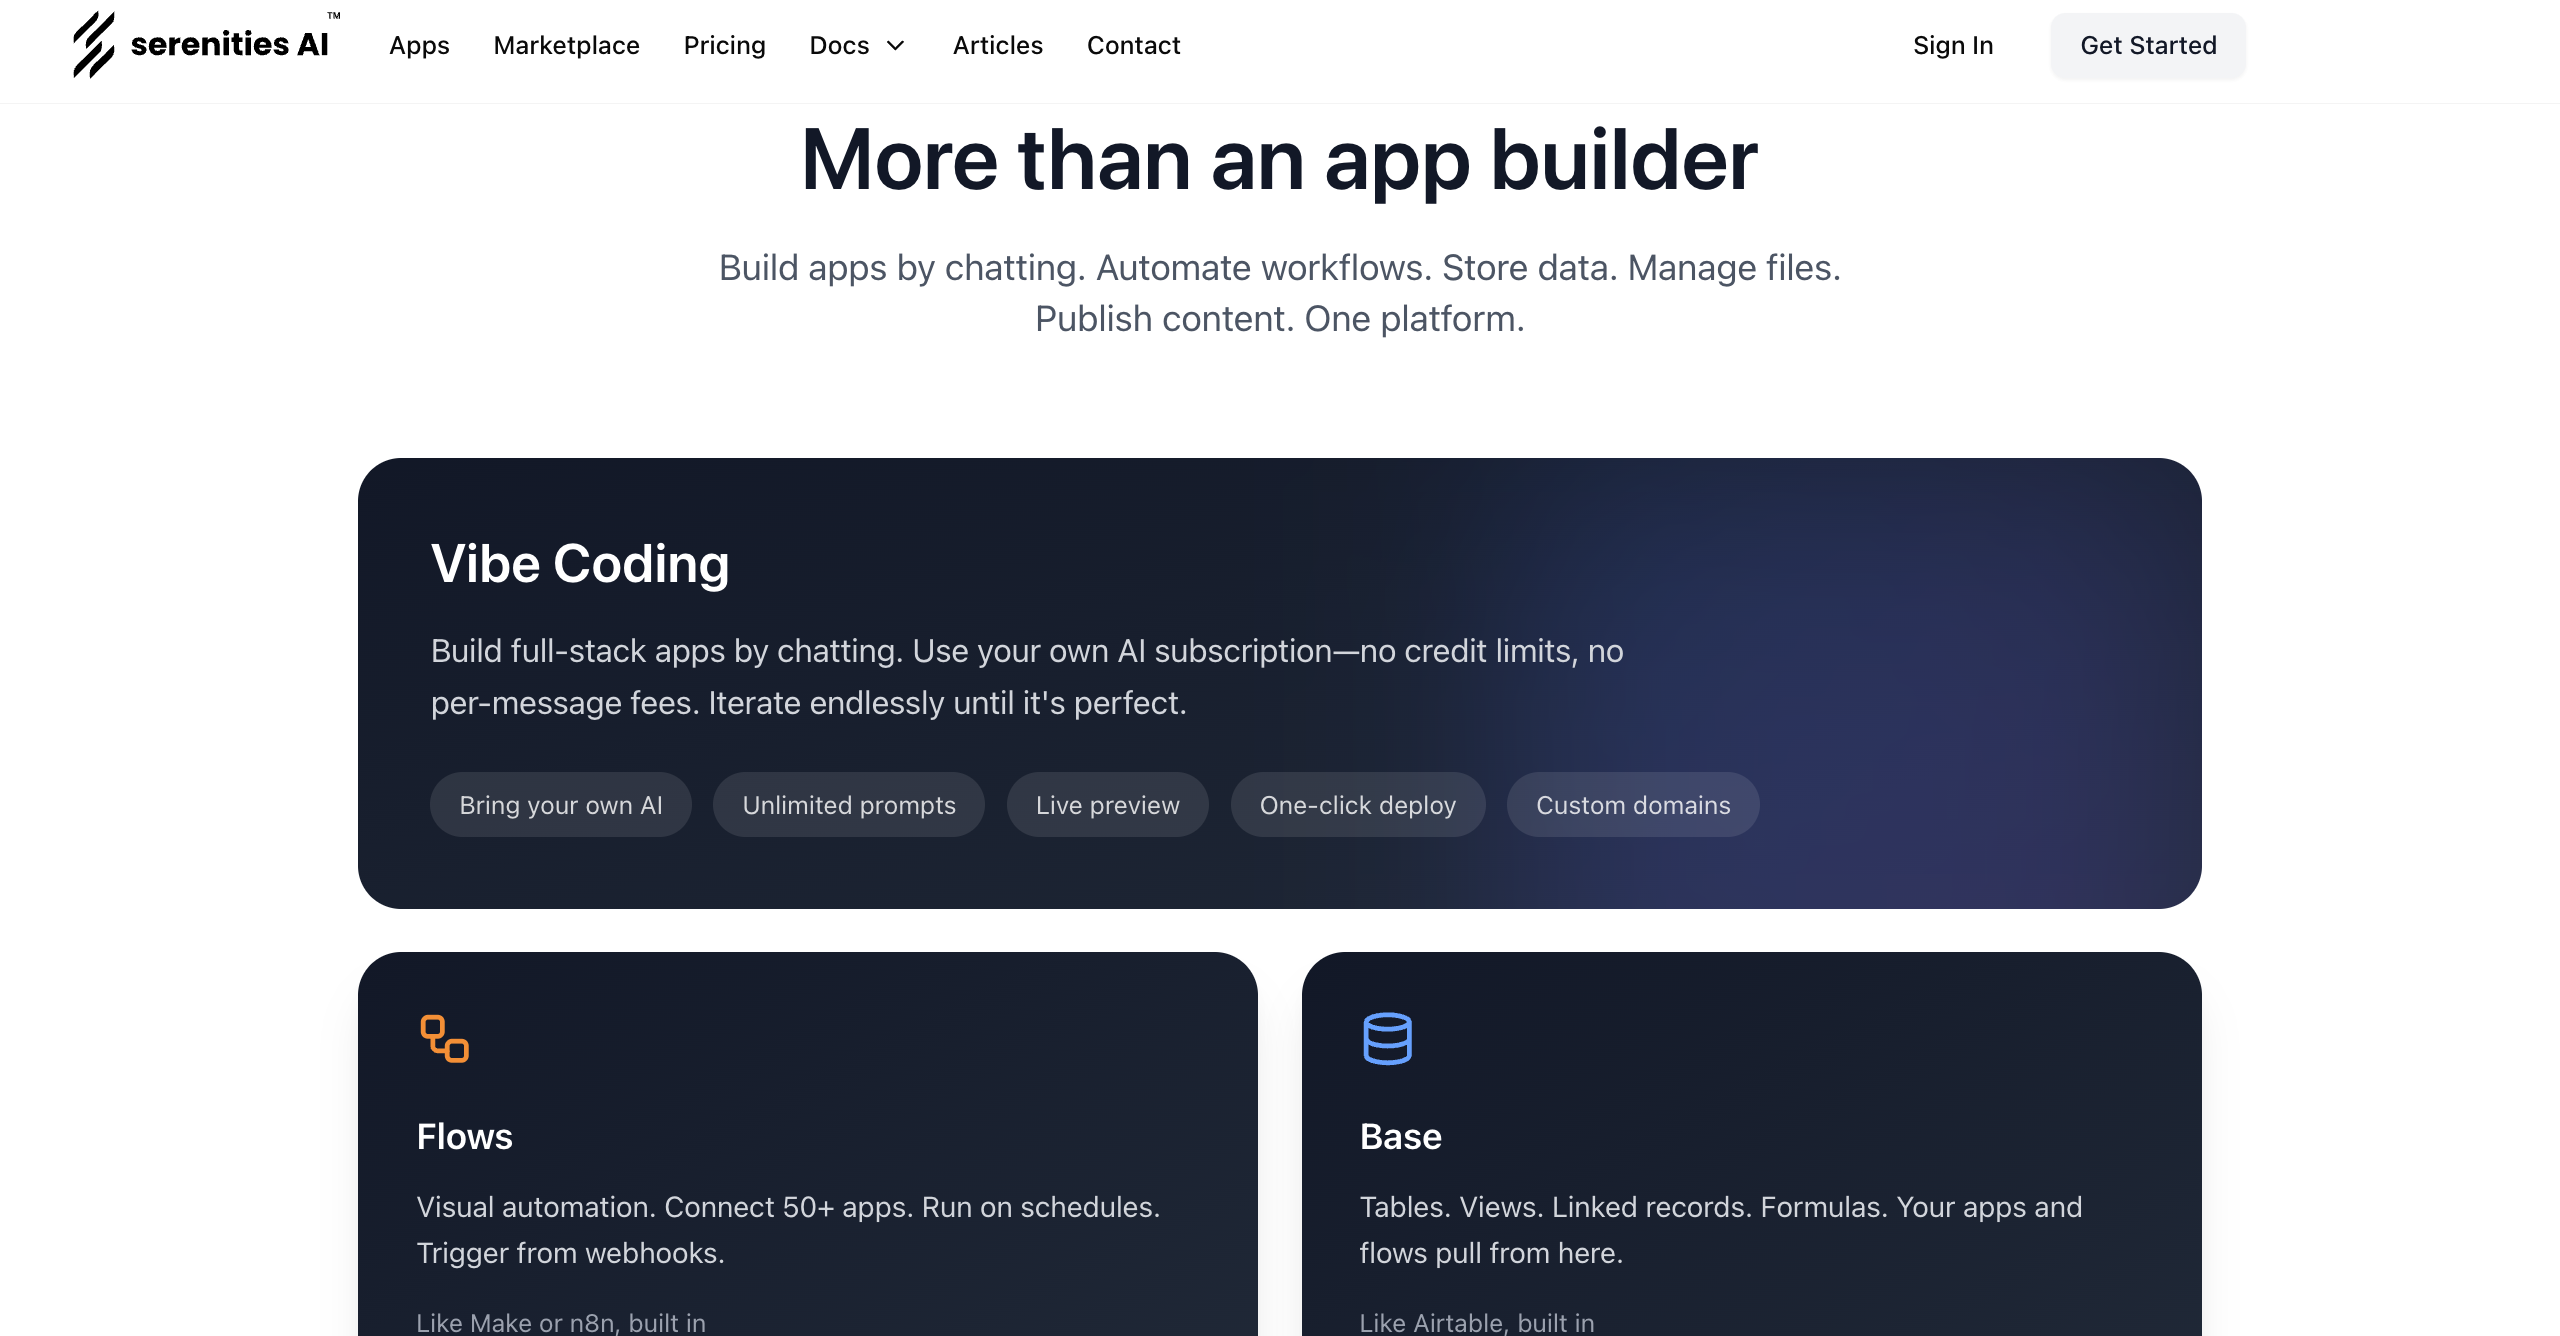Click the Sign In link
The image size is (2560, 1336).
click(1952, 46)
